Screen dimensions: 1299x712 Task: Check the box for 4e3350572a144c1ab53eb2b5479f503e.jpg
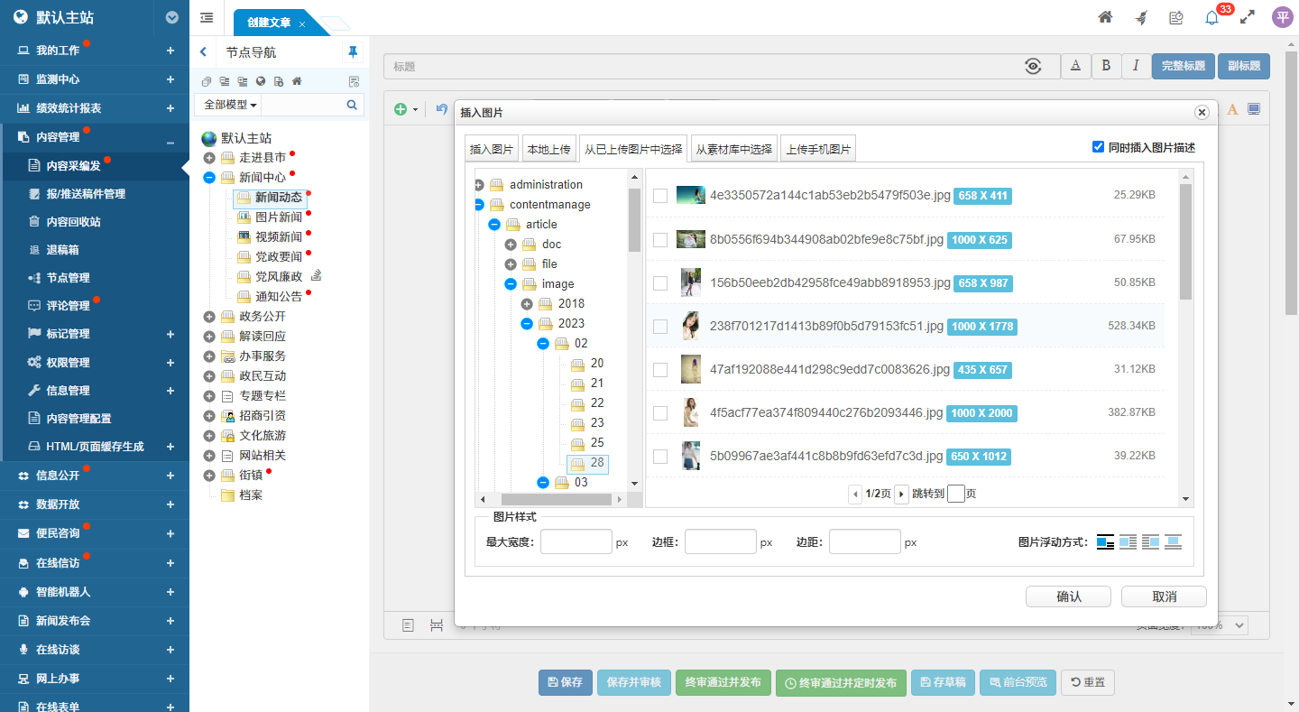click(x=660, y=196)
